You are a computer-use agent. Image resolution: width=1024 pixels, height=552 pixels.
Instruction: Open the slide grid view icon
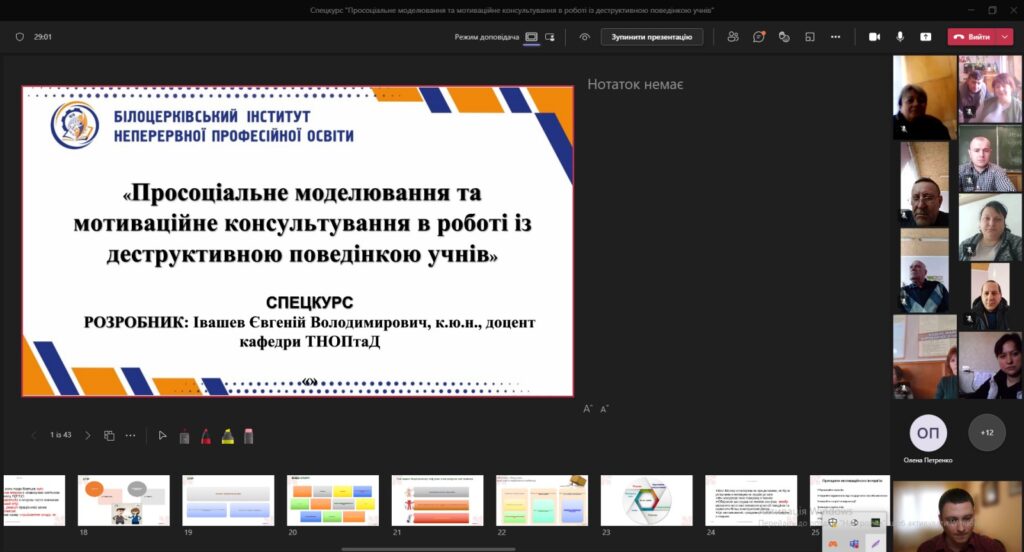pyautogui.click(x=109, y=436)
